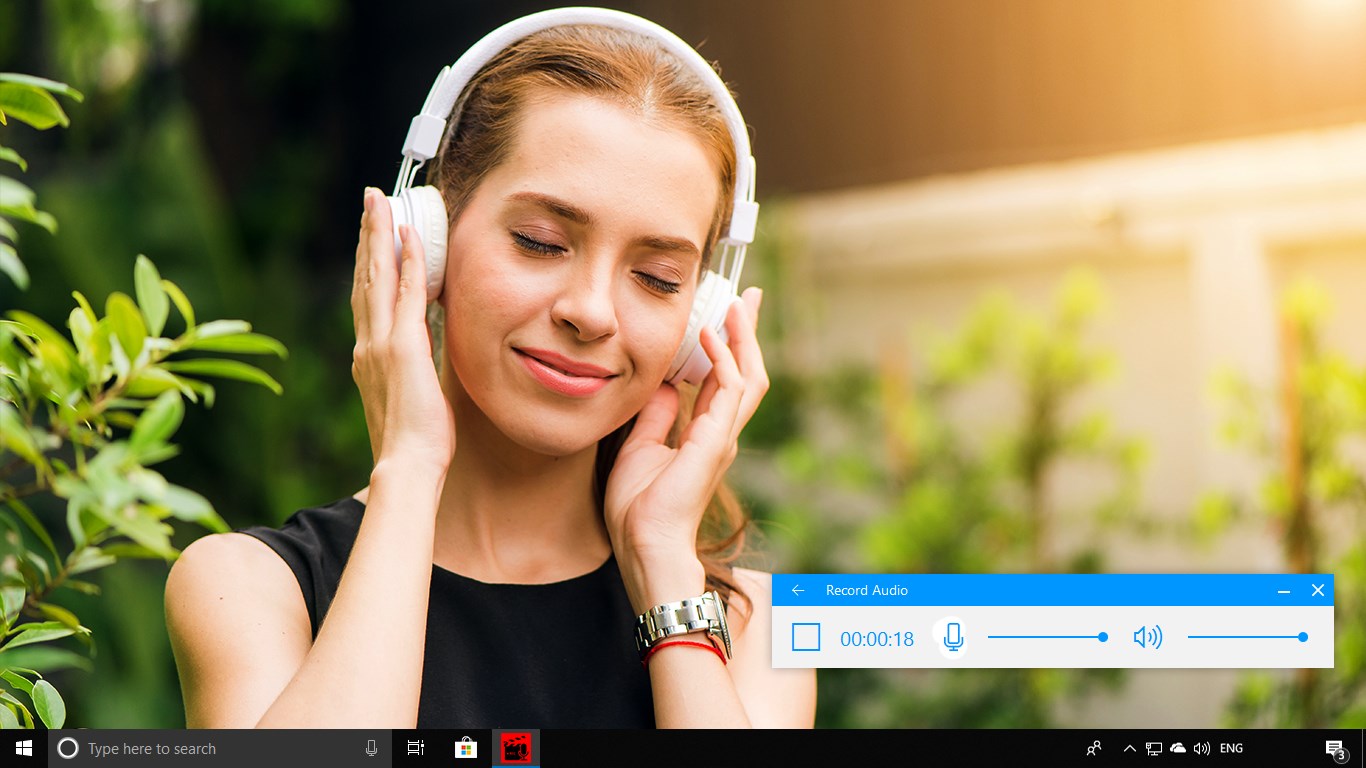Click the OneDrive cloud icon in system tray
Screen dimensions: 1366x768
(1177, 748)
